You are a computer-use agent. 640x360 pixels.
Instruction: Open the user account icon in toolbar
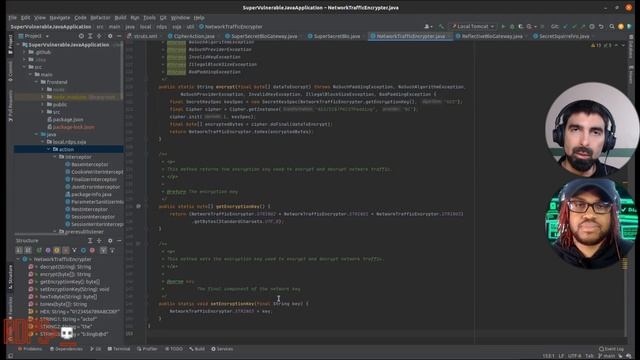click(428, 27)
